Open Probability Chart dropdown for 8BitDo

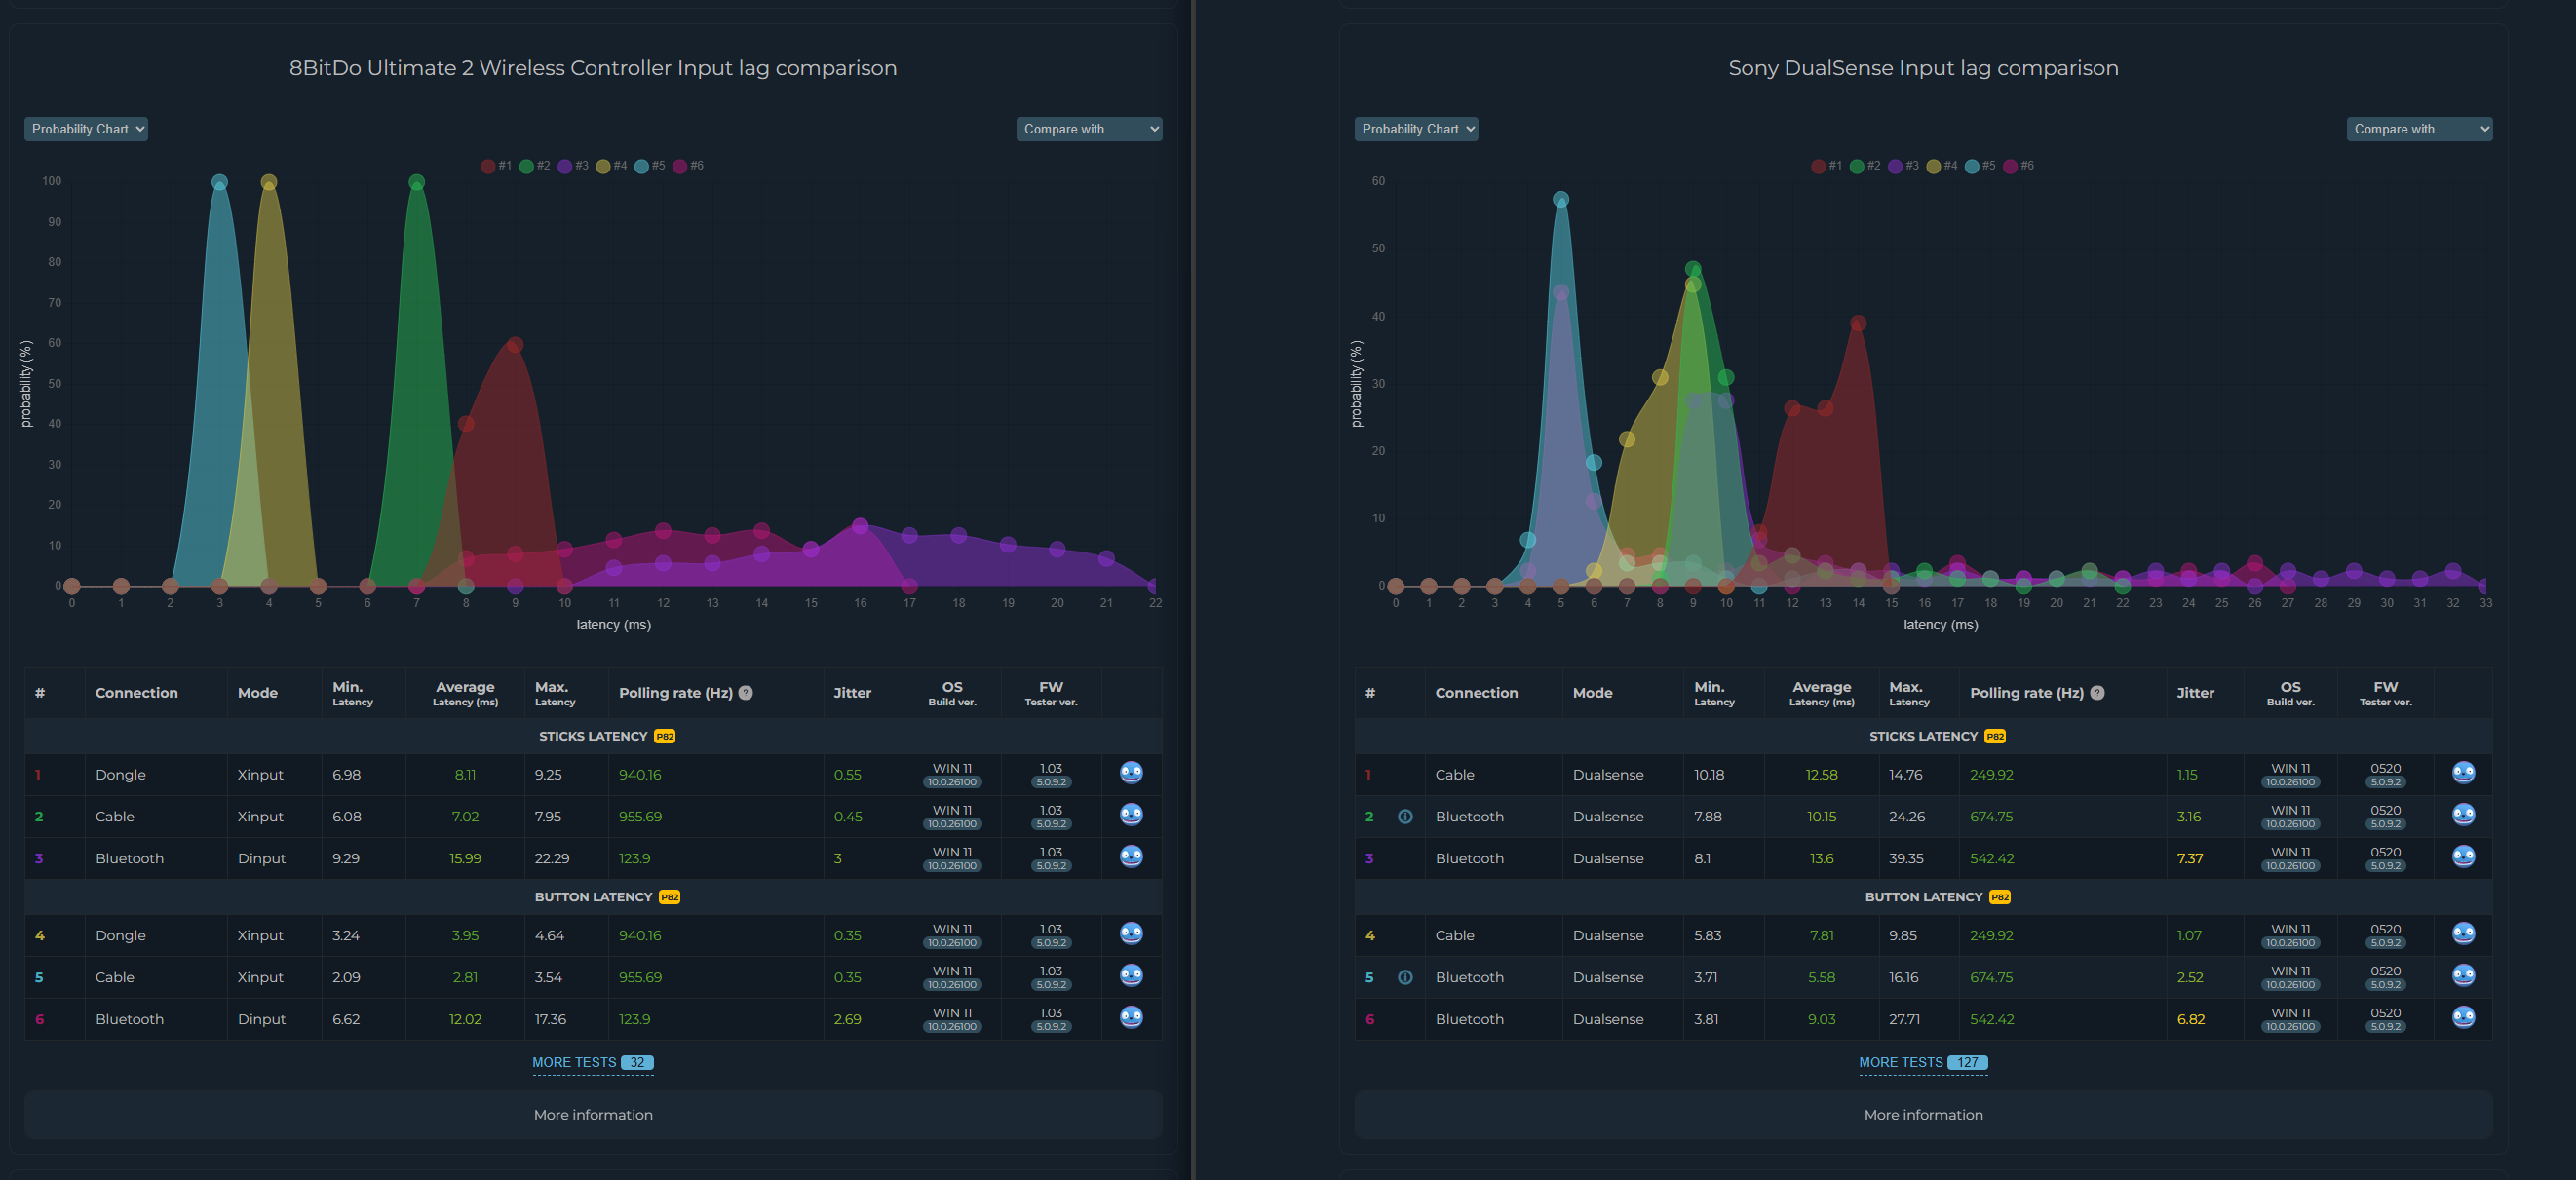(86, 129)
